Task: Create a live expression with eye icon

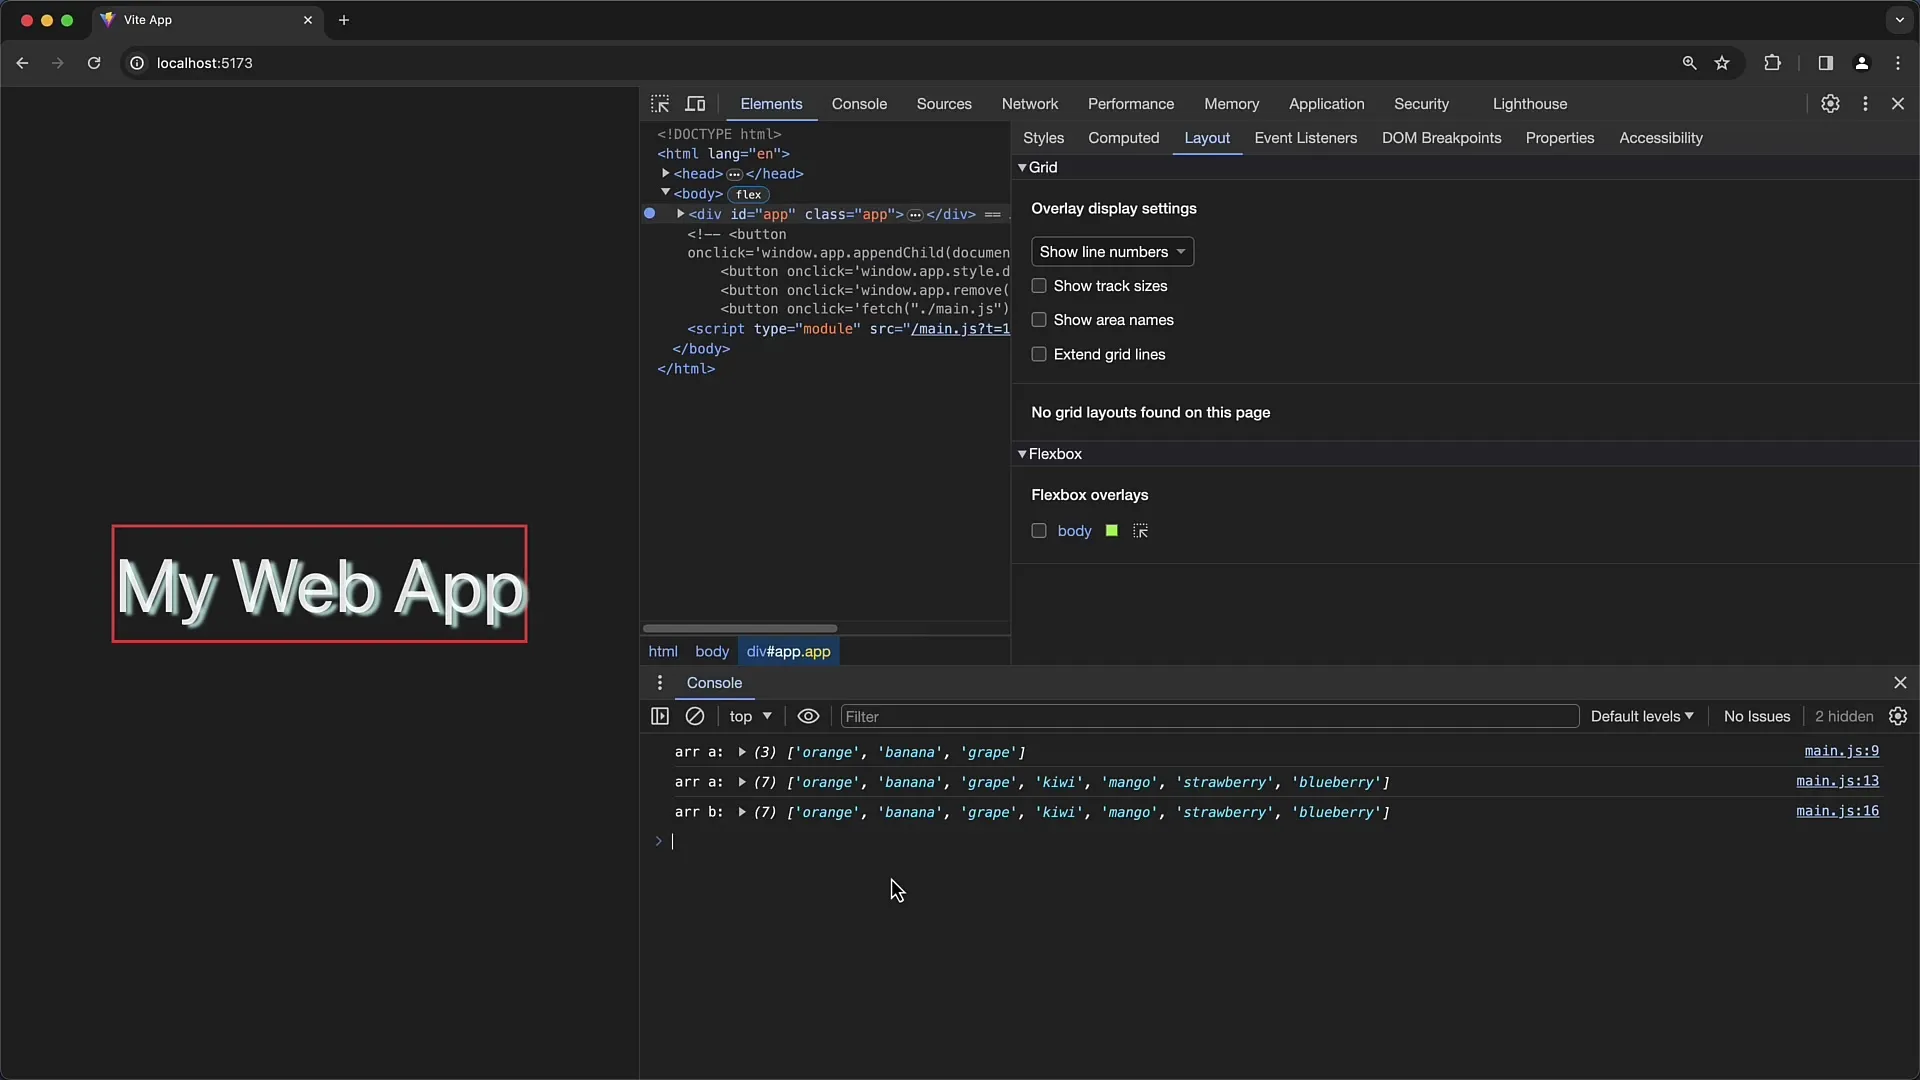Action: tap(808, 716)
